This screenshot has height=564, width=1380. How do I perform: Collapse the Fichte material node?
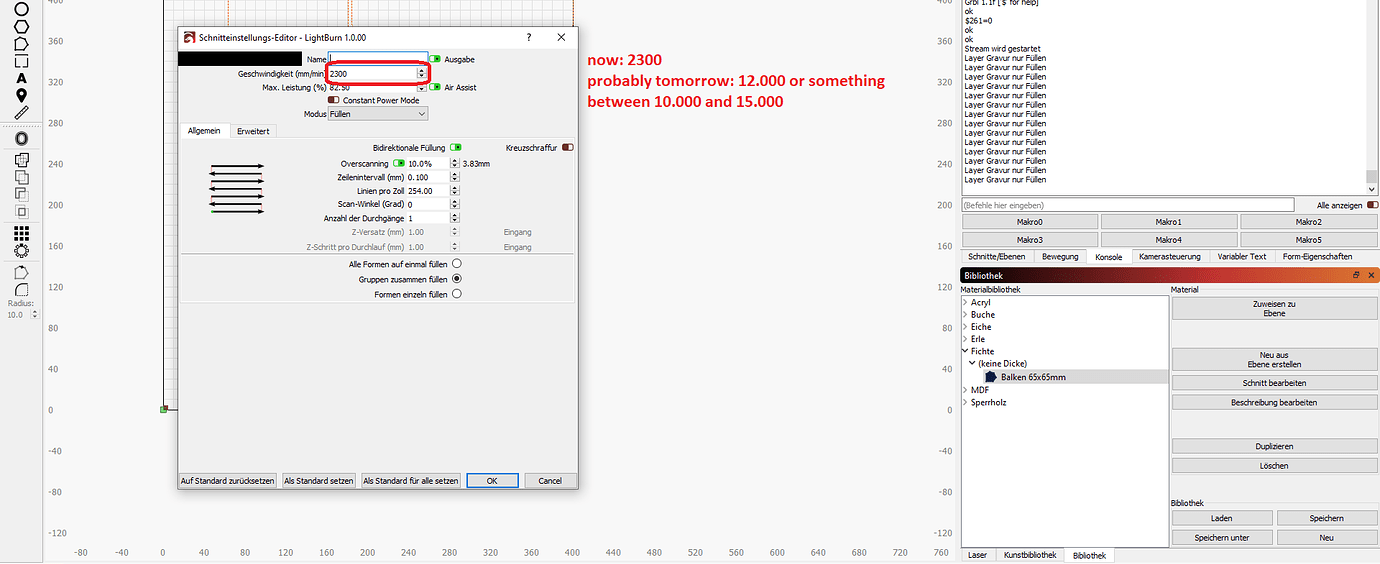click(x=965, y=351)
